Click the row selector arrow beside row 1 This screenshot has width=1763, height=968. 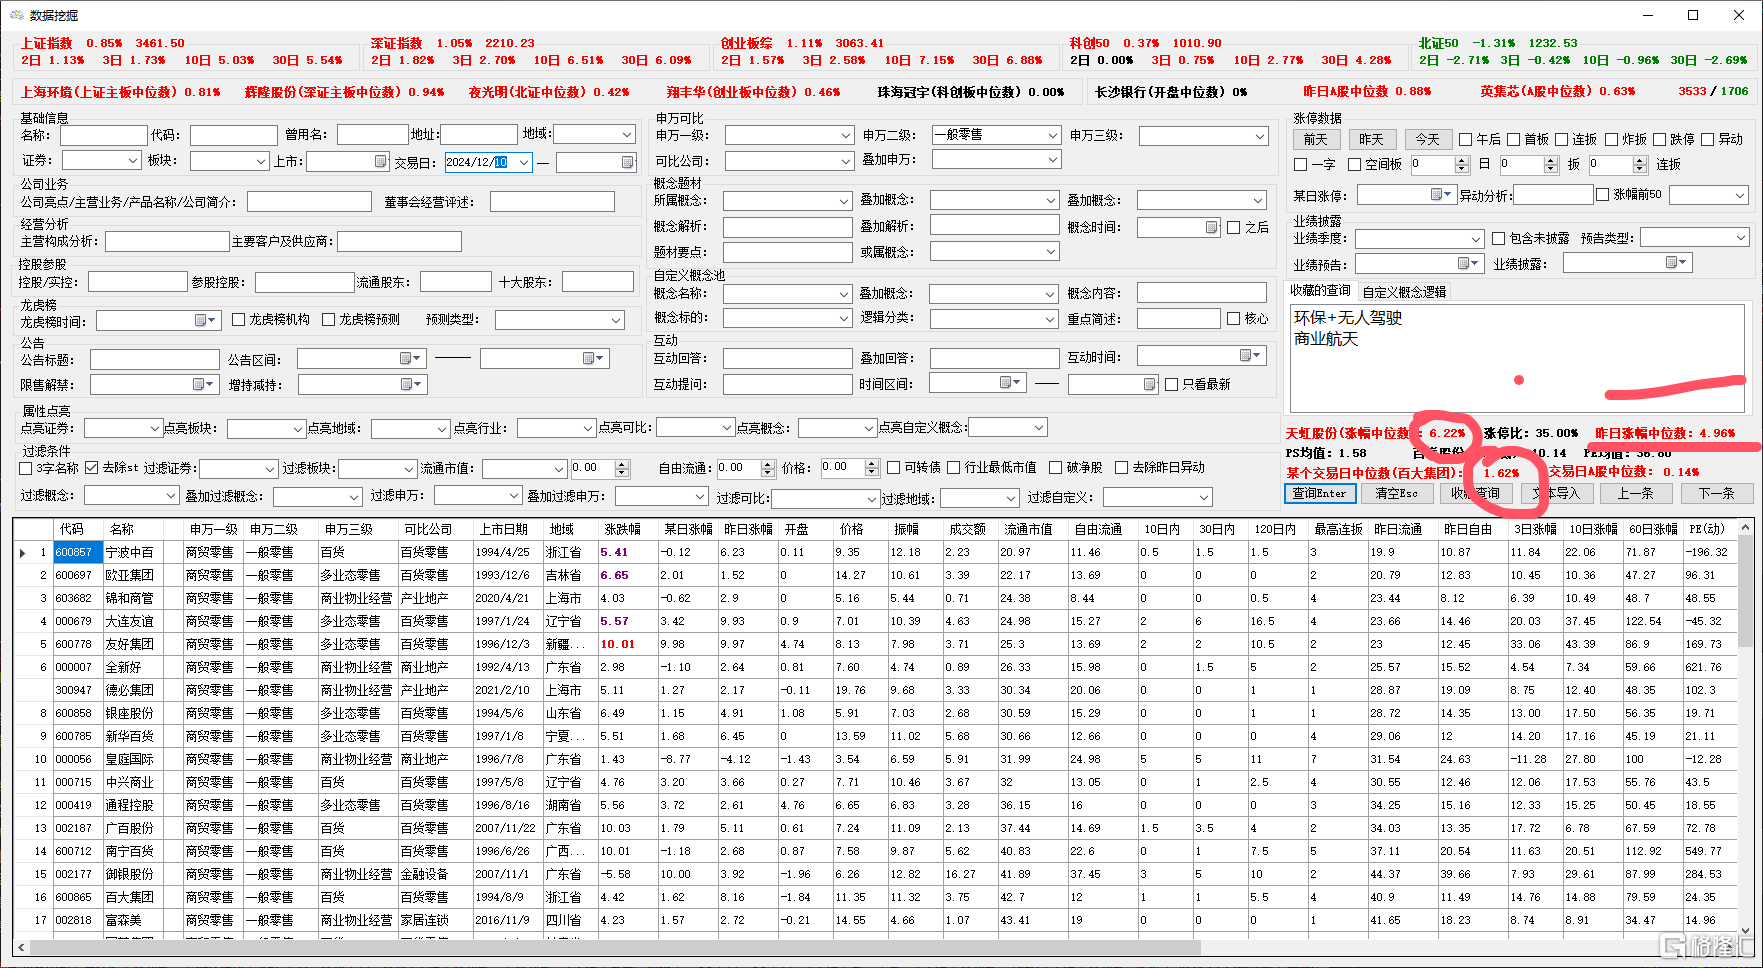pyautogui.click(x=22, y=553)
